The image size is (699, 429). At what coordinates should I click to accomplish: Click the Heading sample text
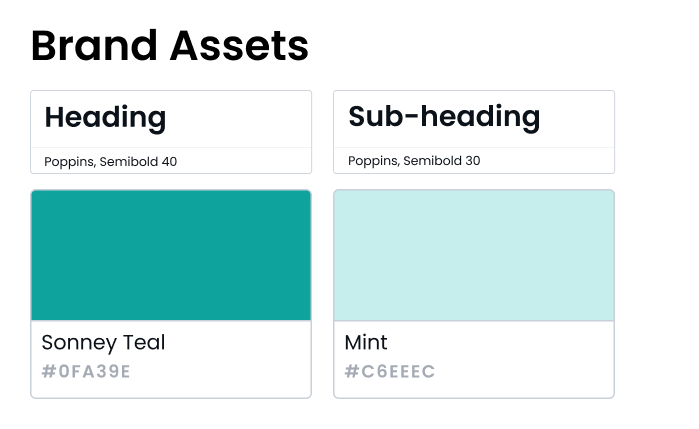click(x=105, y=117)
